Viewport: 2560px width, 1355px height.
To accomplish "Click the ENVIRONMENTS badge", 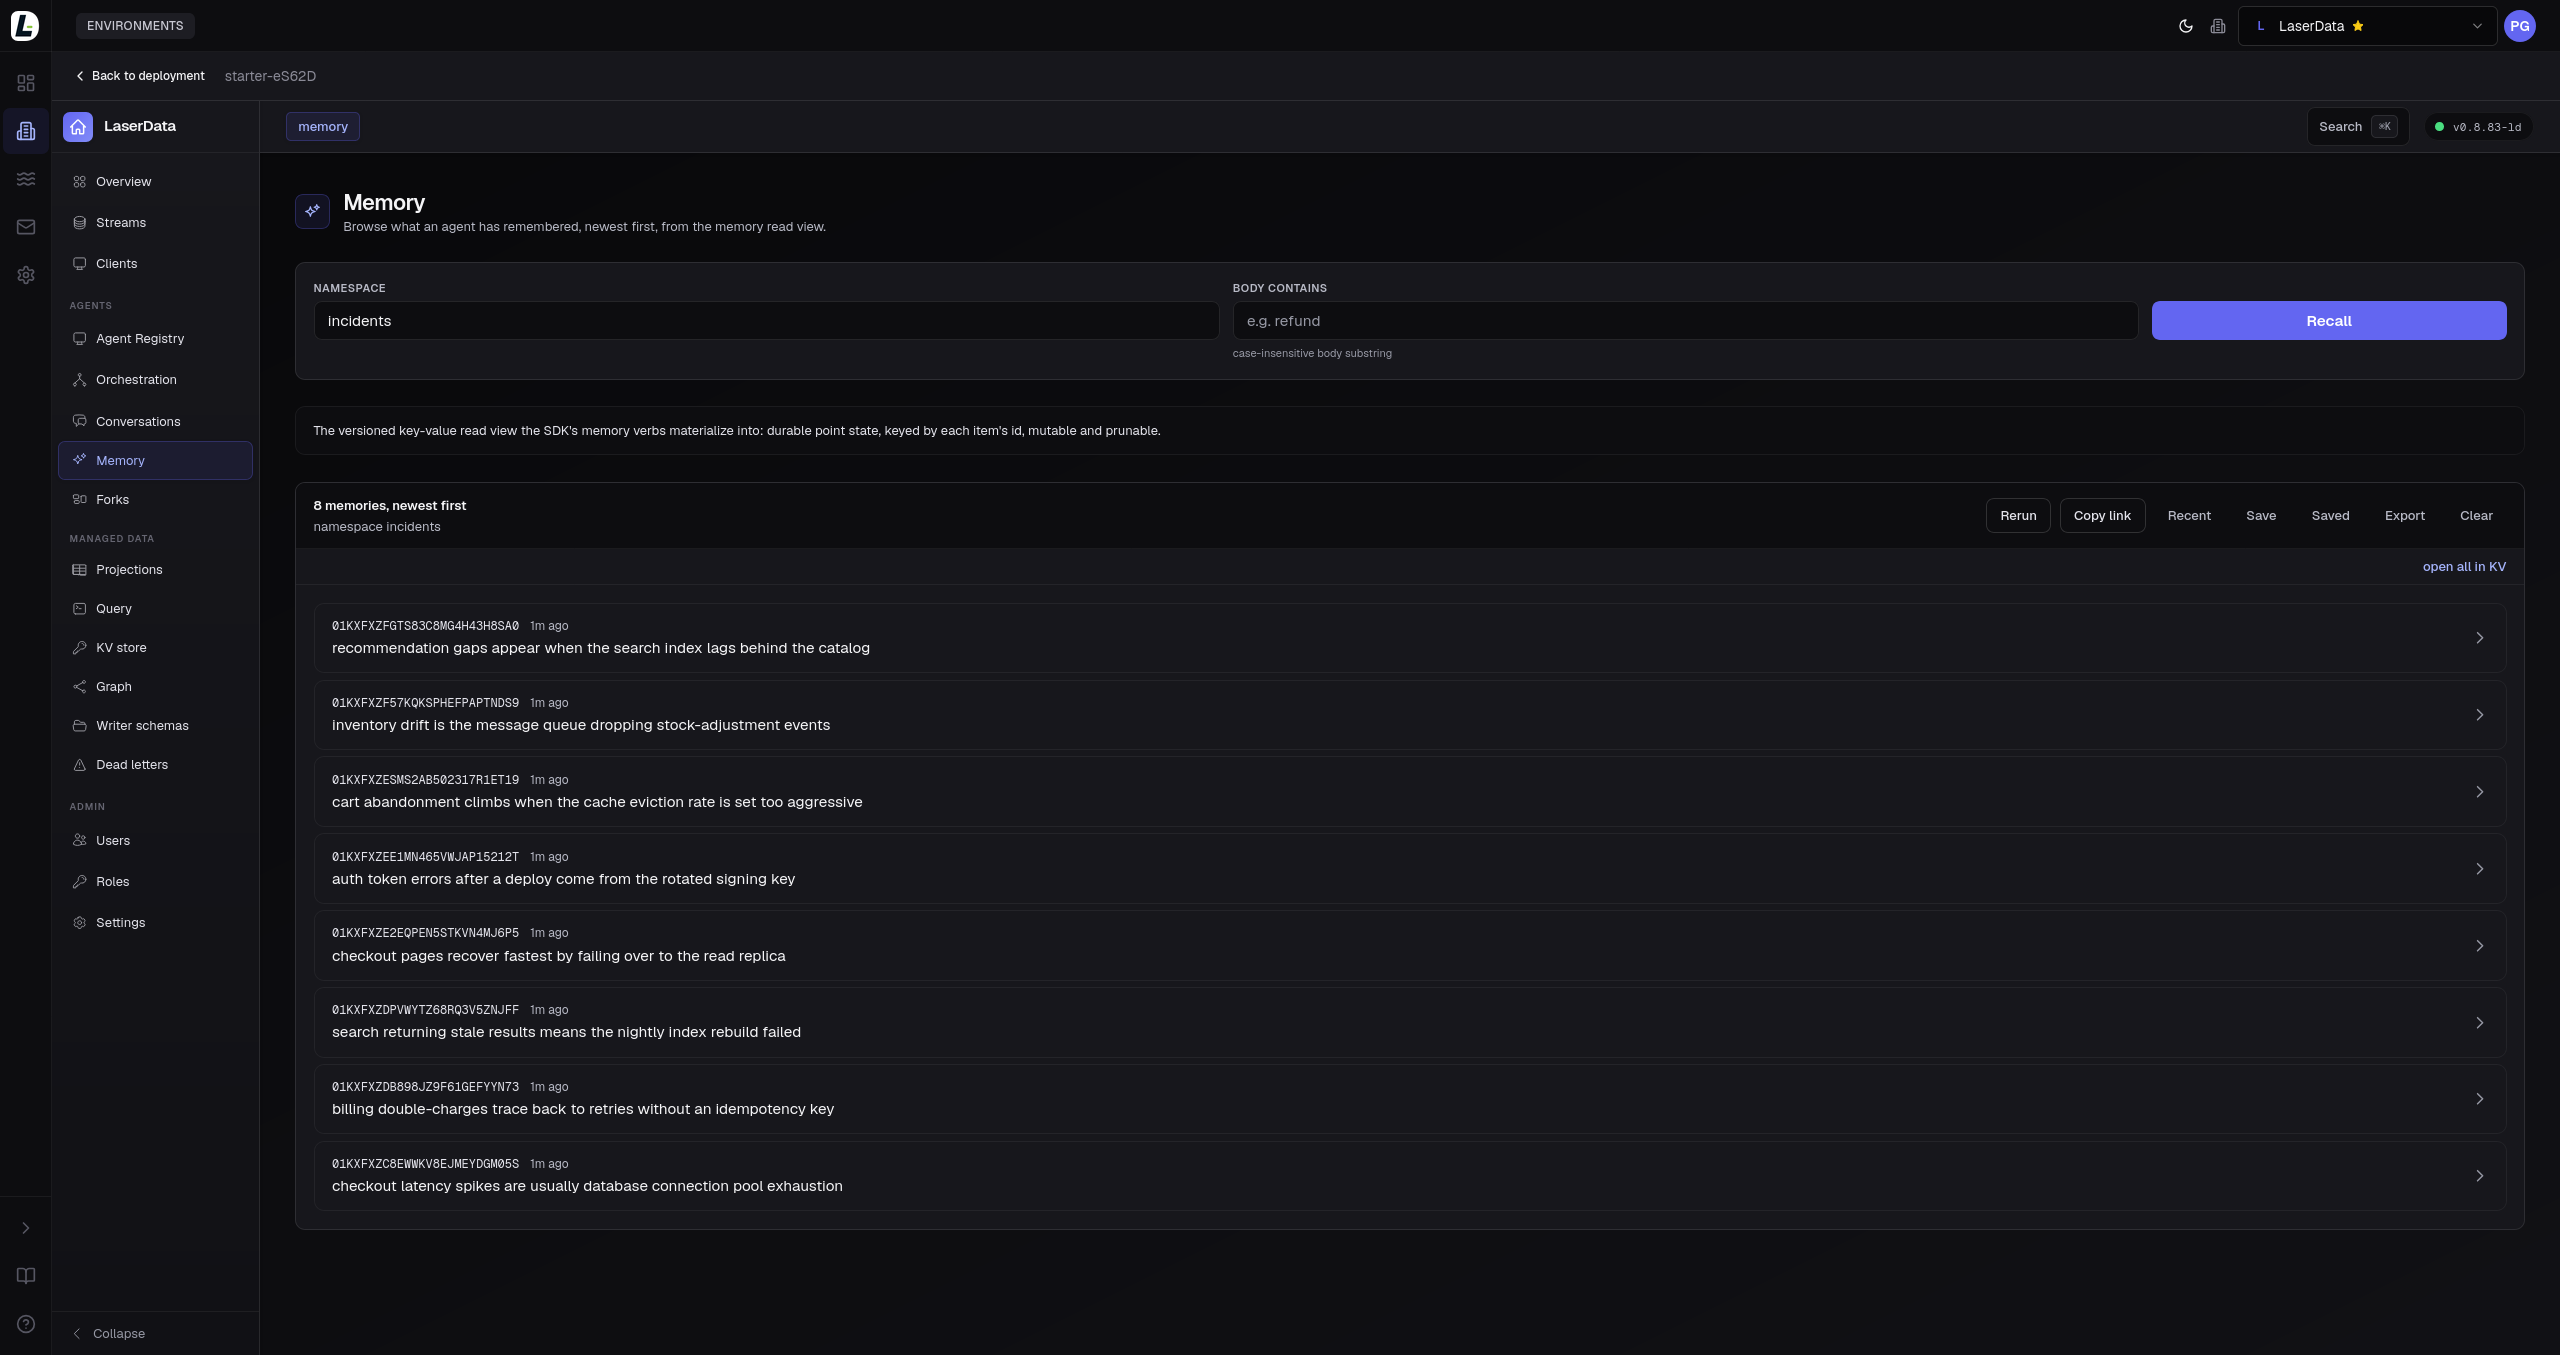I will click(x=135, y=26).
